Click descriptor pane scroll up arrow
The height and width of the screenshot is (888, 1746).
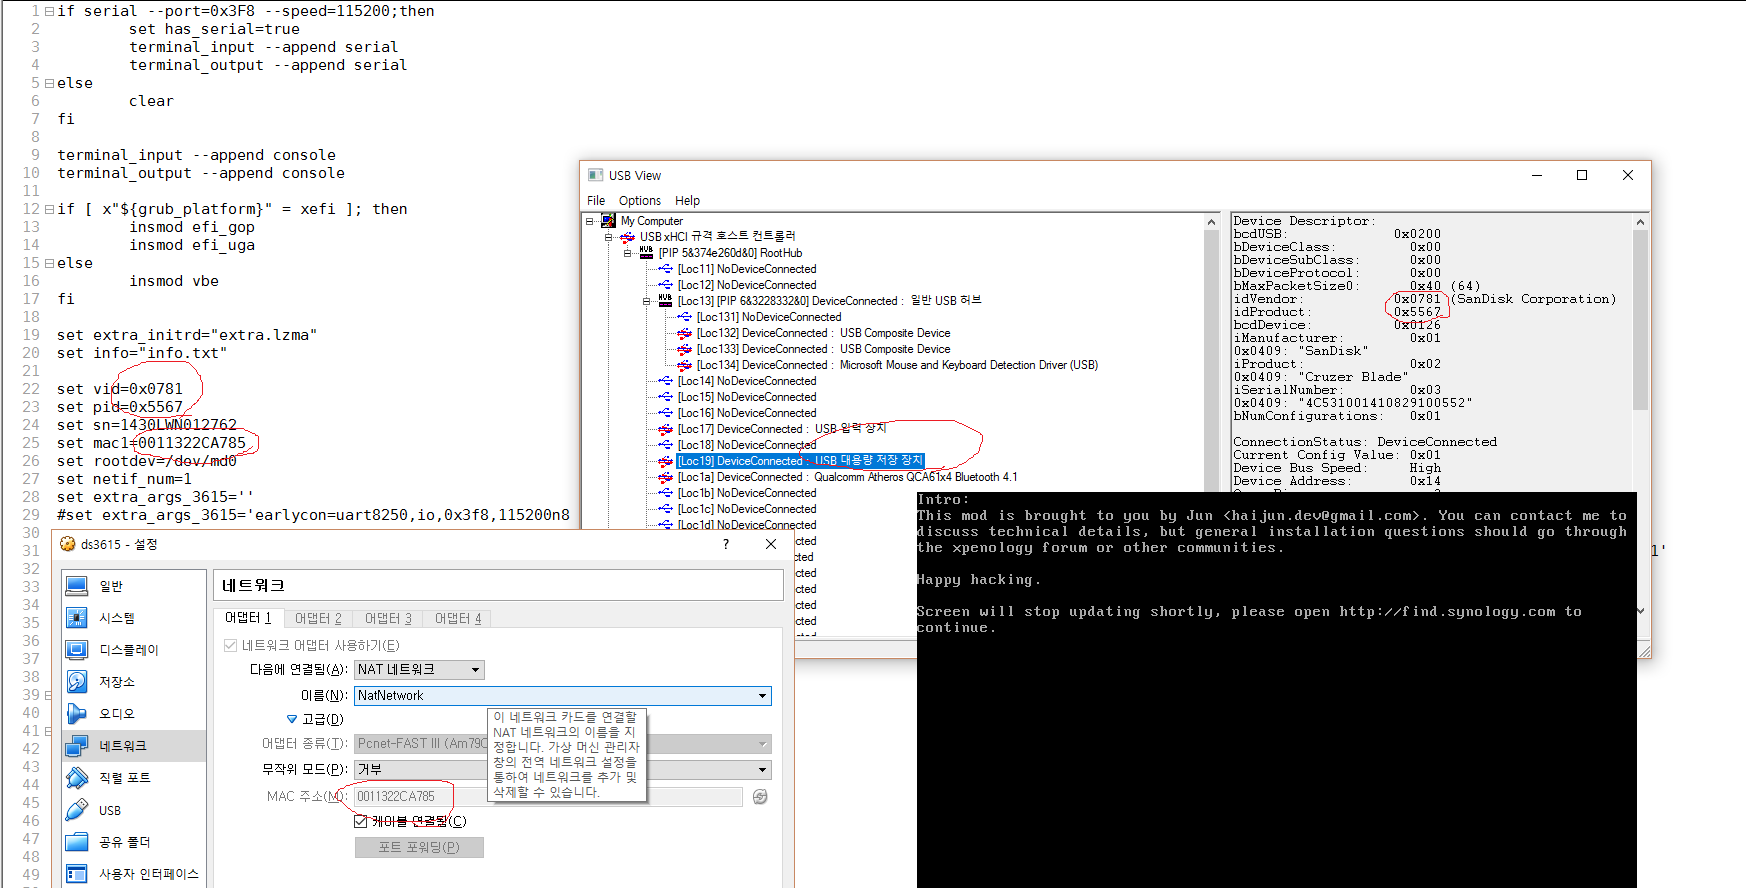click(1640, 222)
